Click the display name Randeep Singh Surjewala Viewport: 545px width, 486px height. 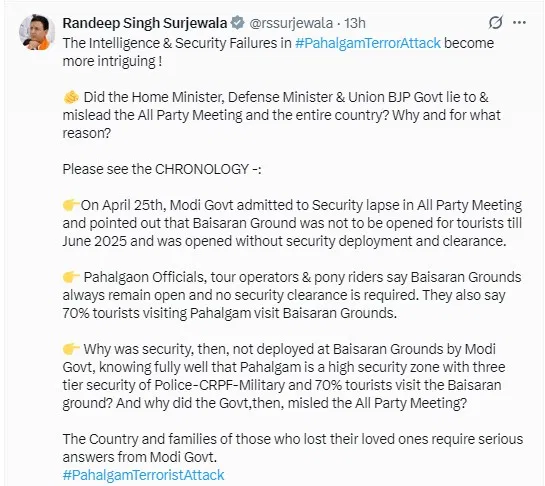click(145, 23)
